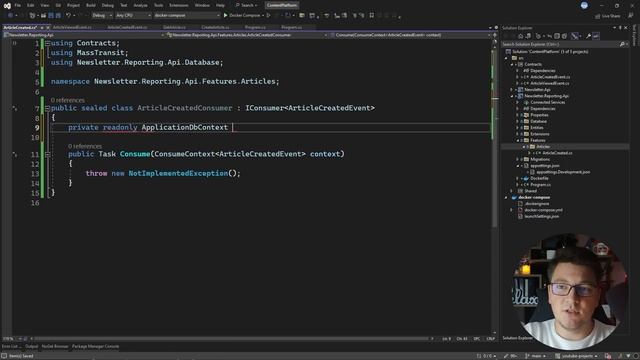Click the Save All toolbar icon
Image resolution: width=640 pixels, height=360 pixels.
[x=58, y=16]
